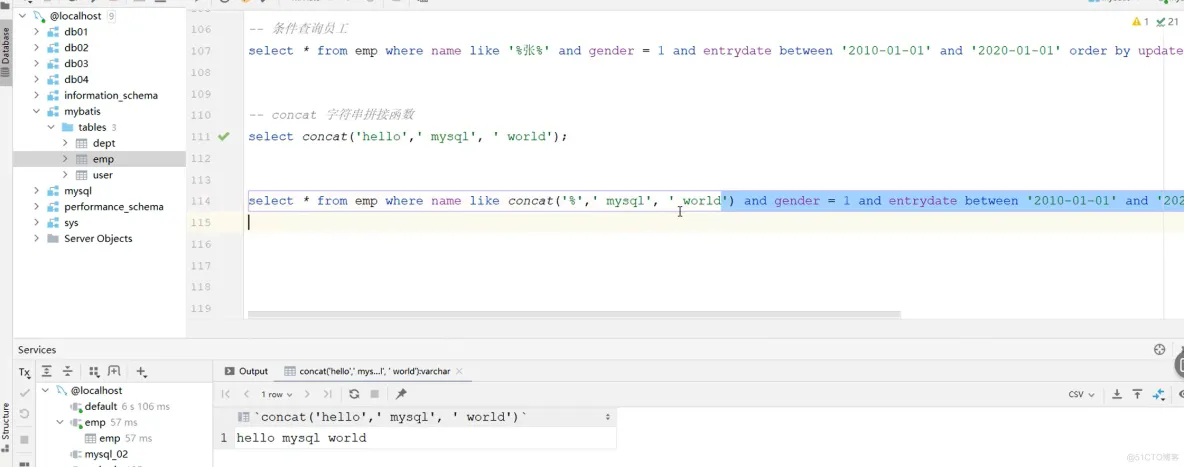Click the green checkmark count 21 indicator

tap(1168, 22)
